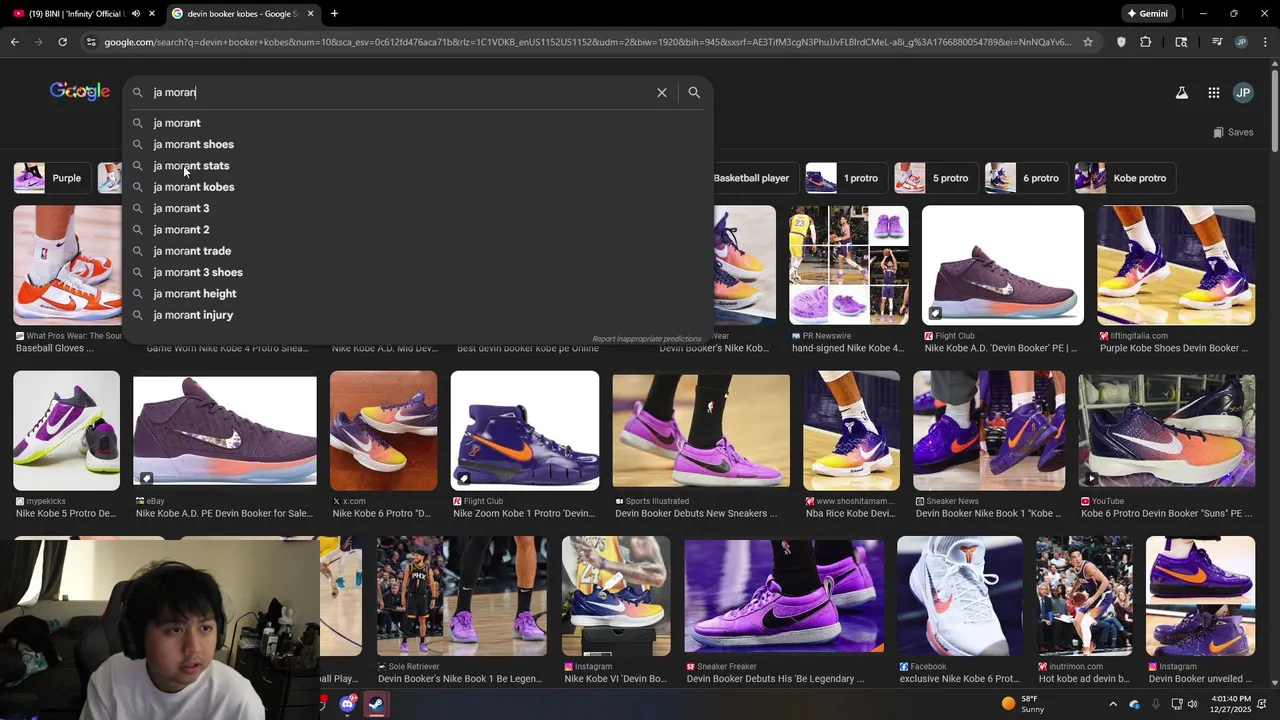Image resolution: width=1280 pixels, height=720 pixels.
Task: Open eBay Nike Kobe A.D. PE image
Action: 225,430
